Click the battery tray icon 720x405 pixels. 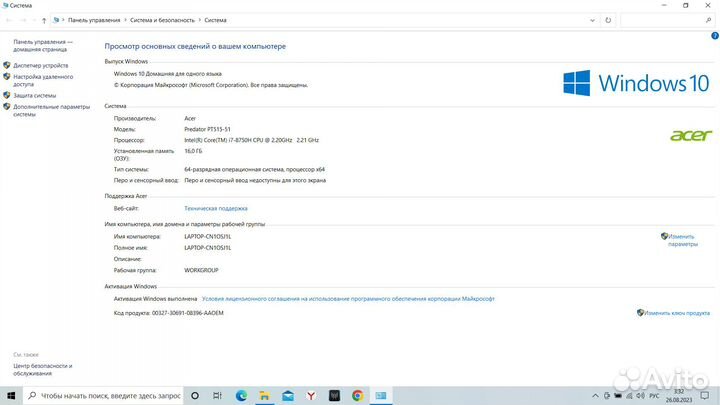(618, 395)
